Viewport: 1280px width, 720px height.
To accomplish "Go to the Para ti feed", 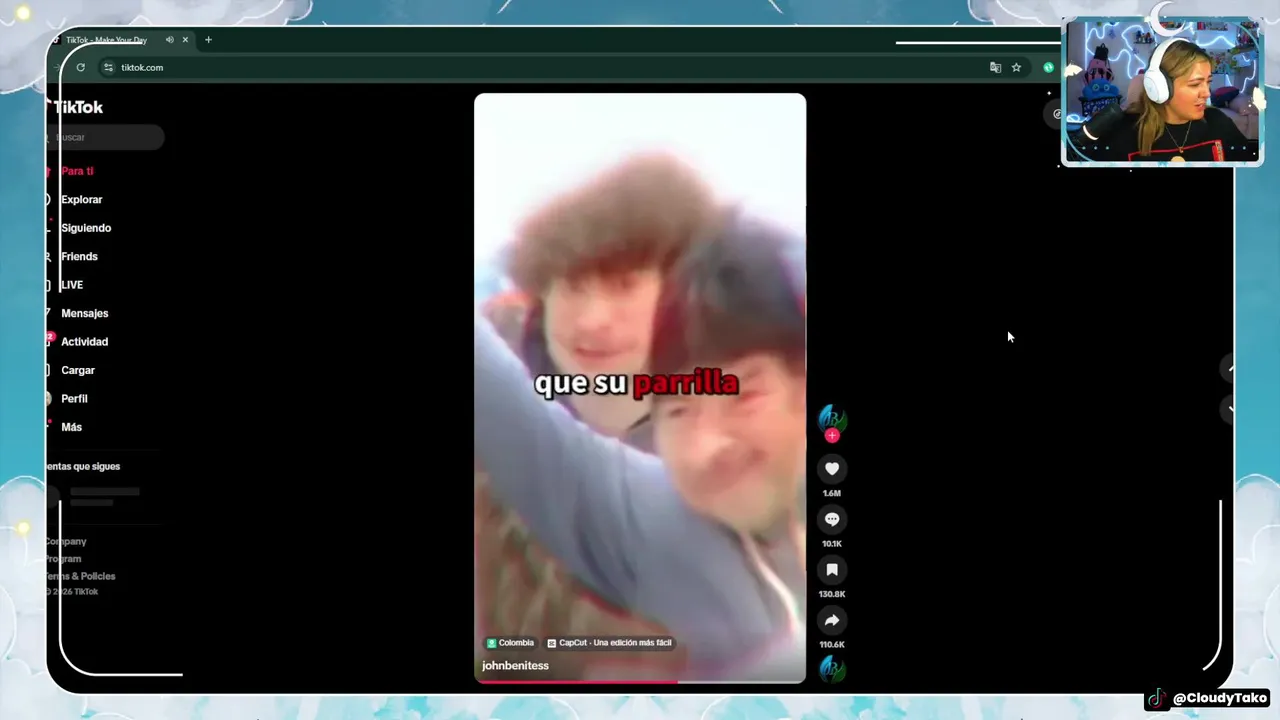I will 77,171.
